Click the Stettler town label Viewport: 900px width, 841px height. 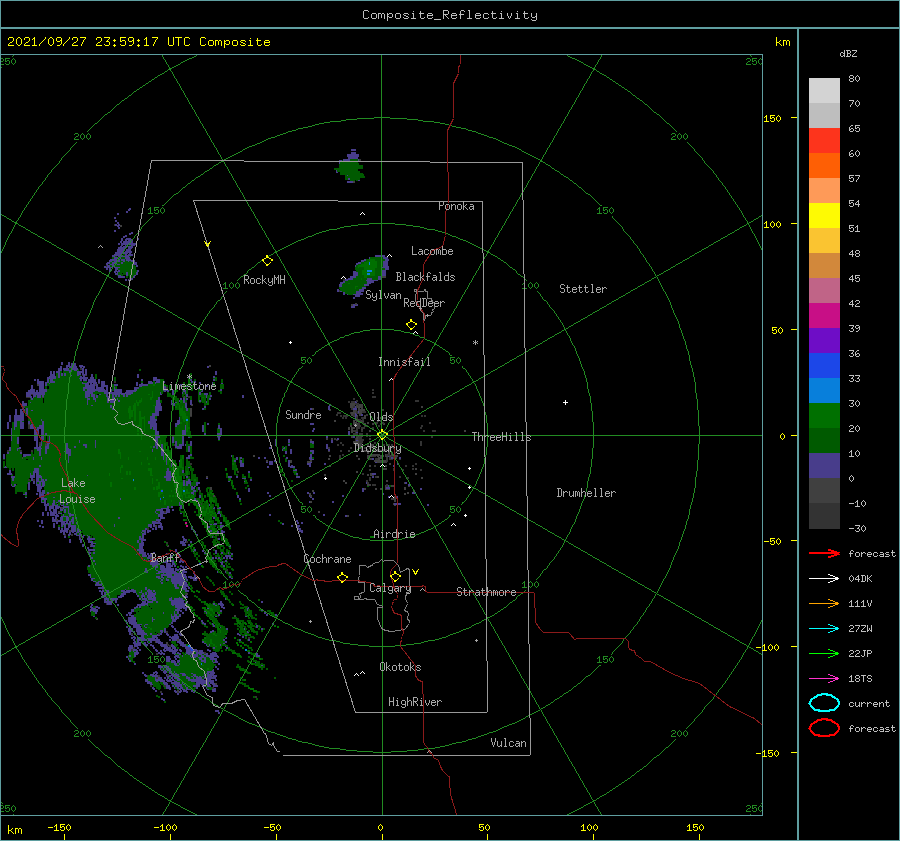[583, 289]
